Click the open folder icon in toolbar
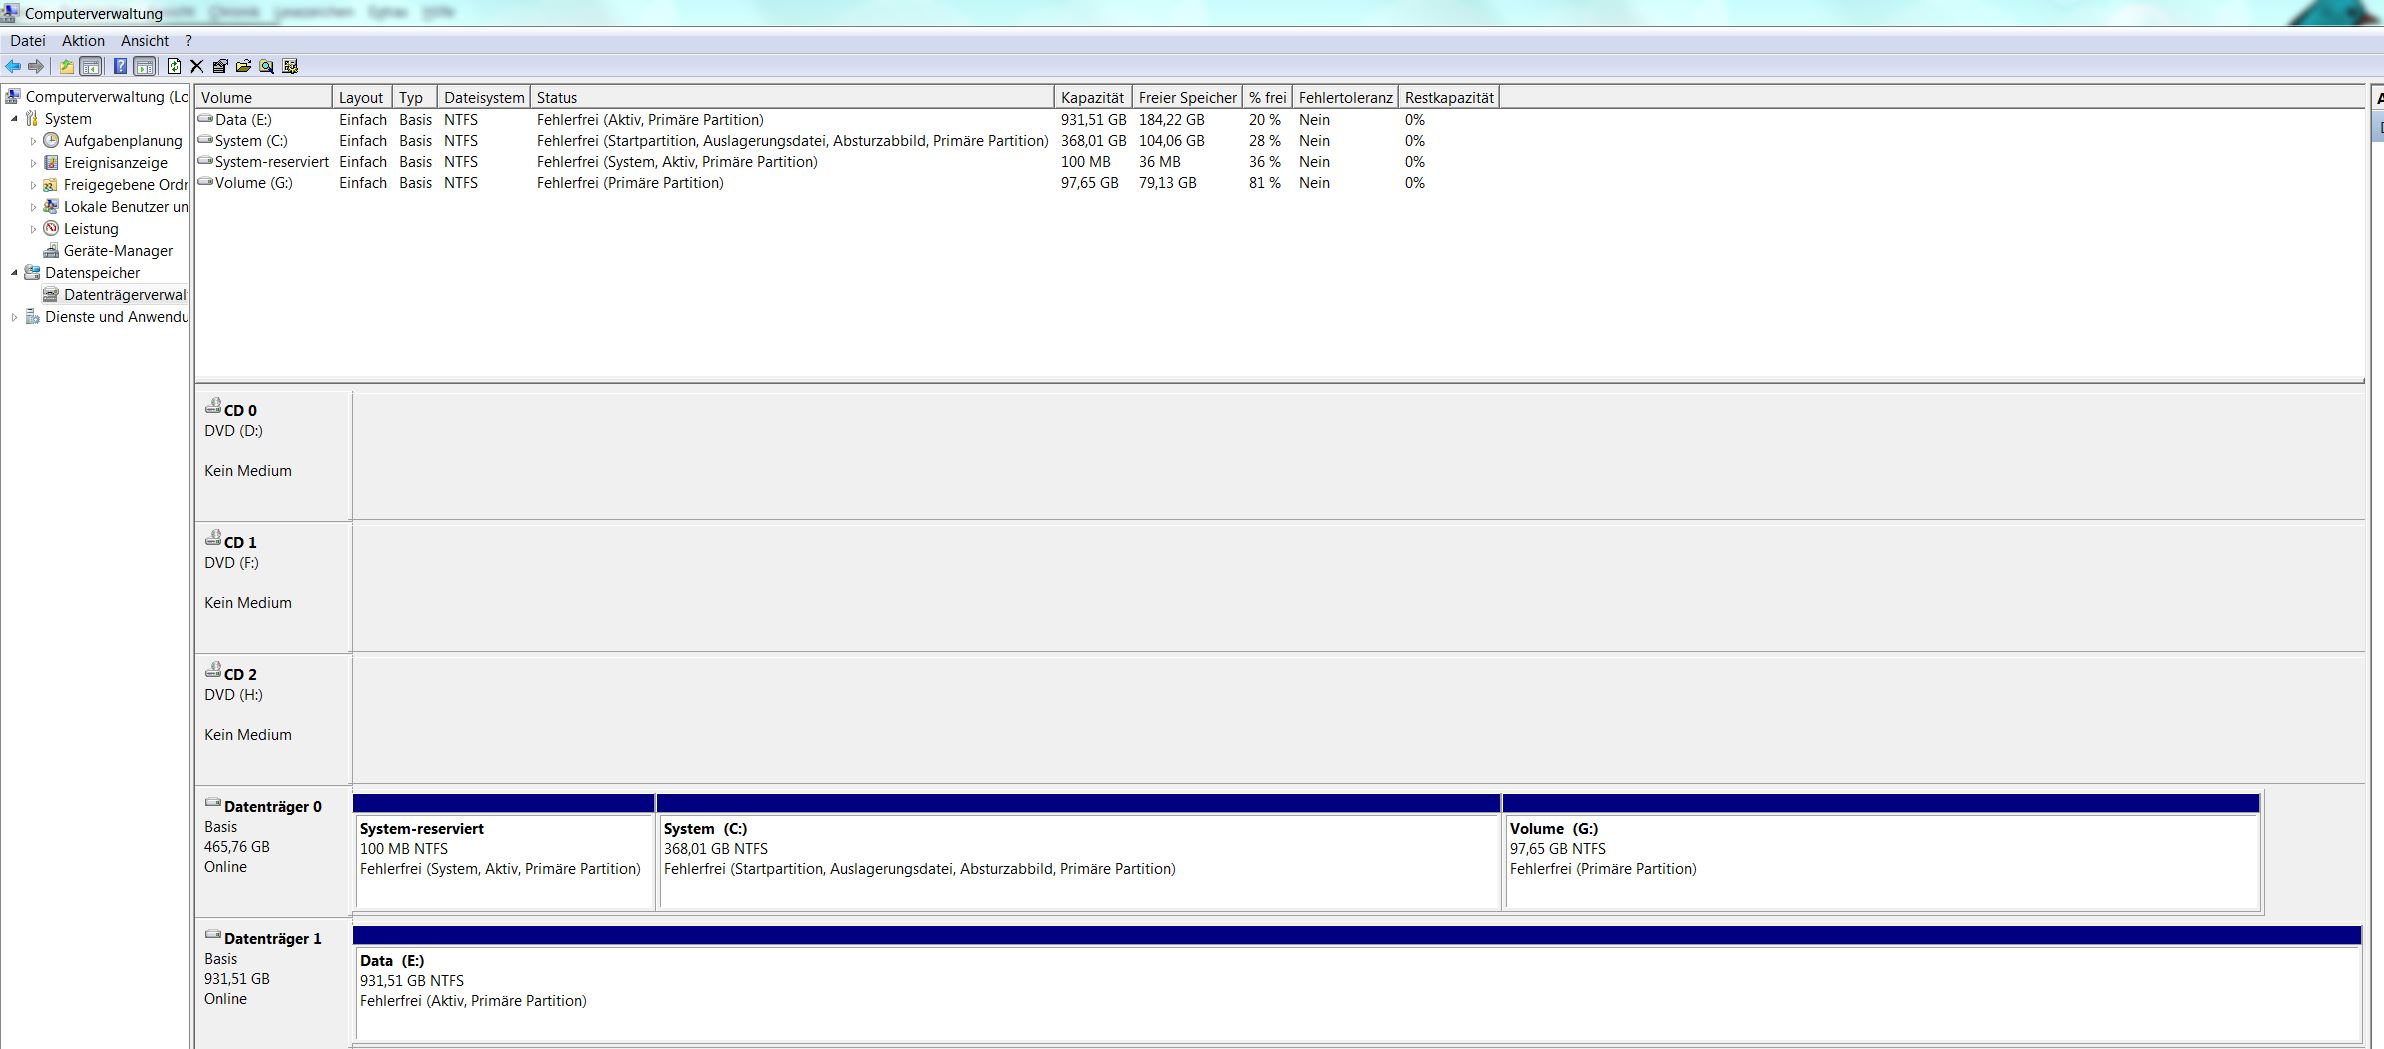2384x1049 pixels. click(x=243, y=66)
